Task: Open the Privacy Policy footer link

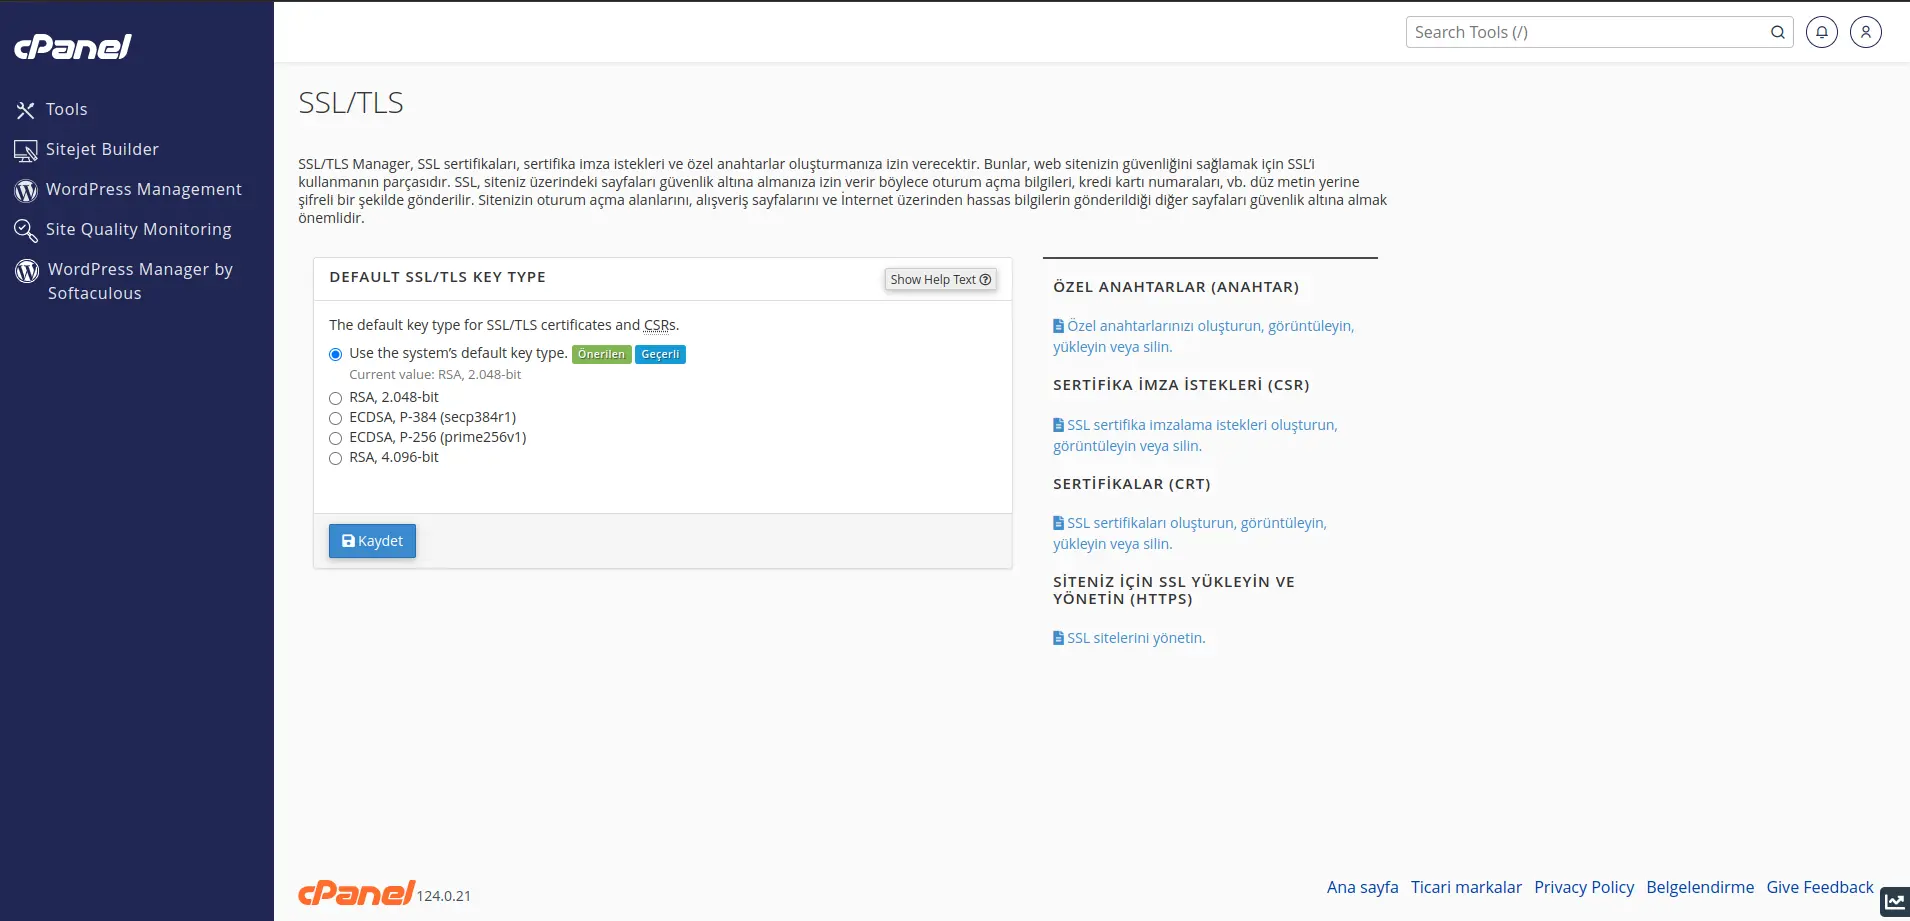Action: click(x=1584, y=887)
